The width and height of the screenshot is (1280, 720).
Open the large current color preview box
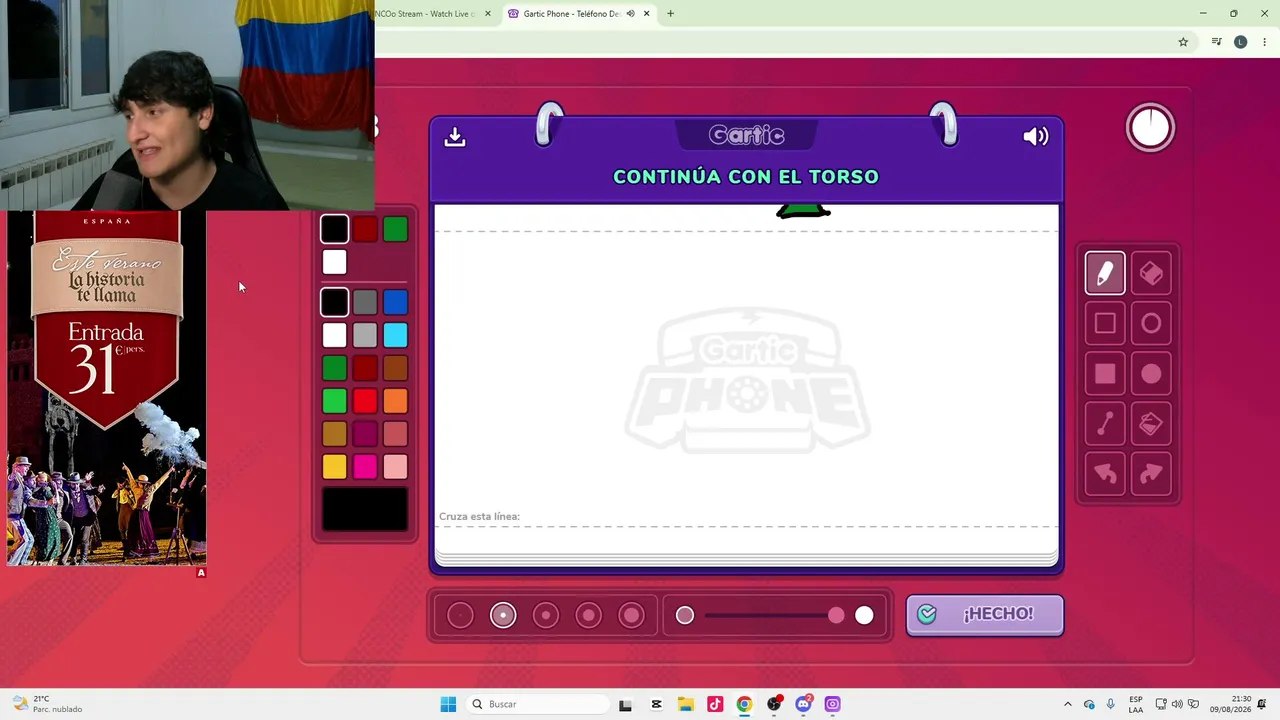(365, 509)
